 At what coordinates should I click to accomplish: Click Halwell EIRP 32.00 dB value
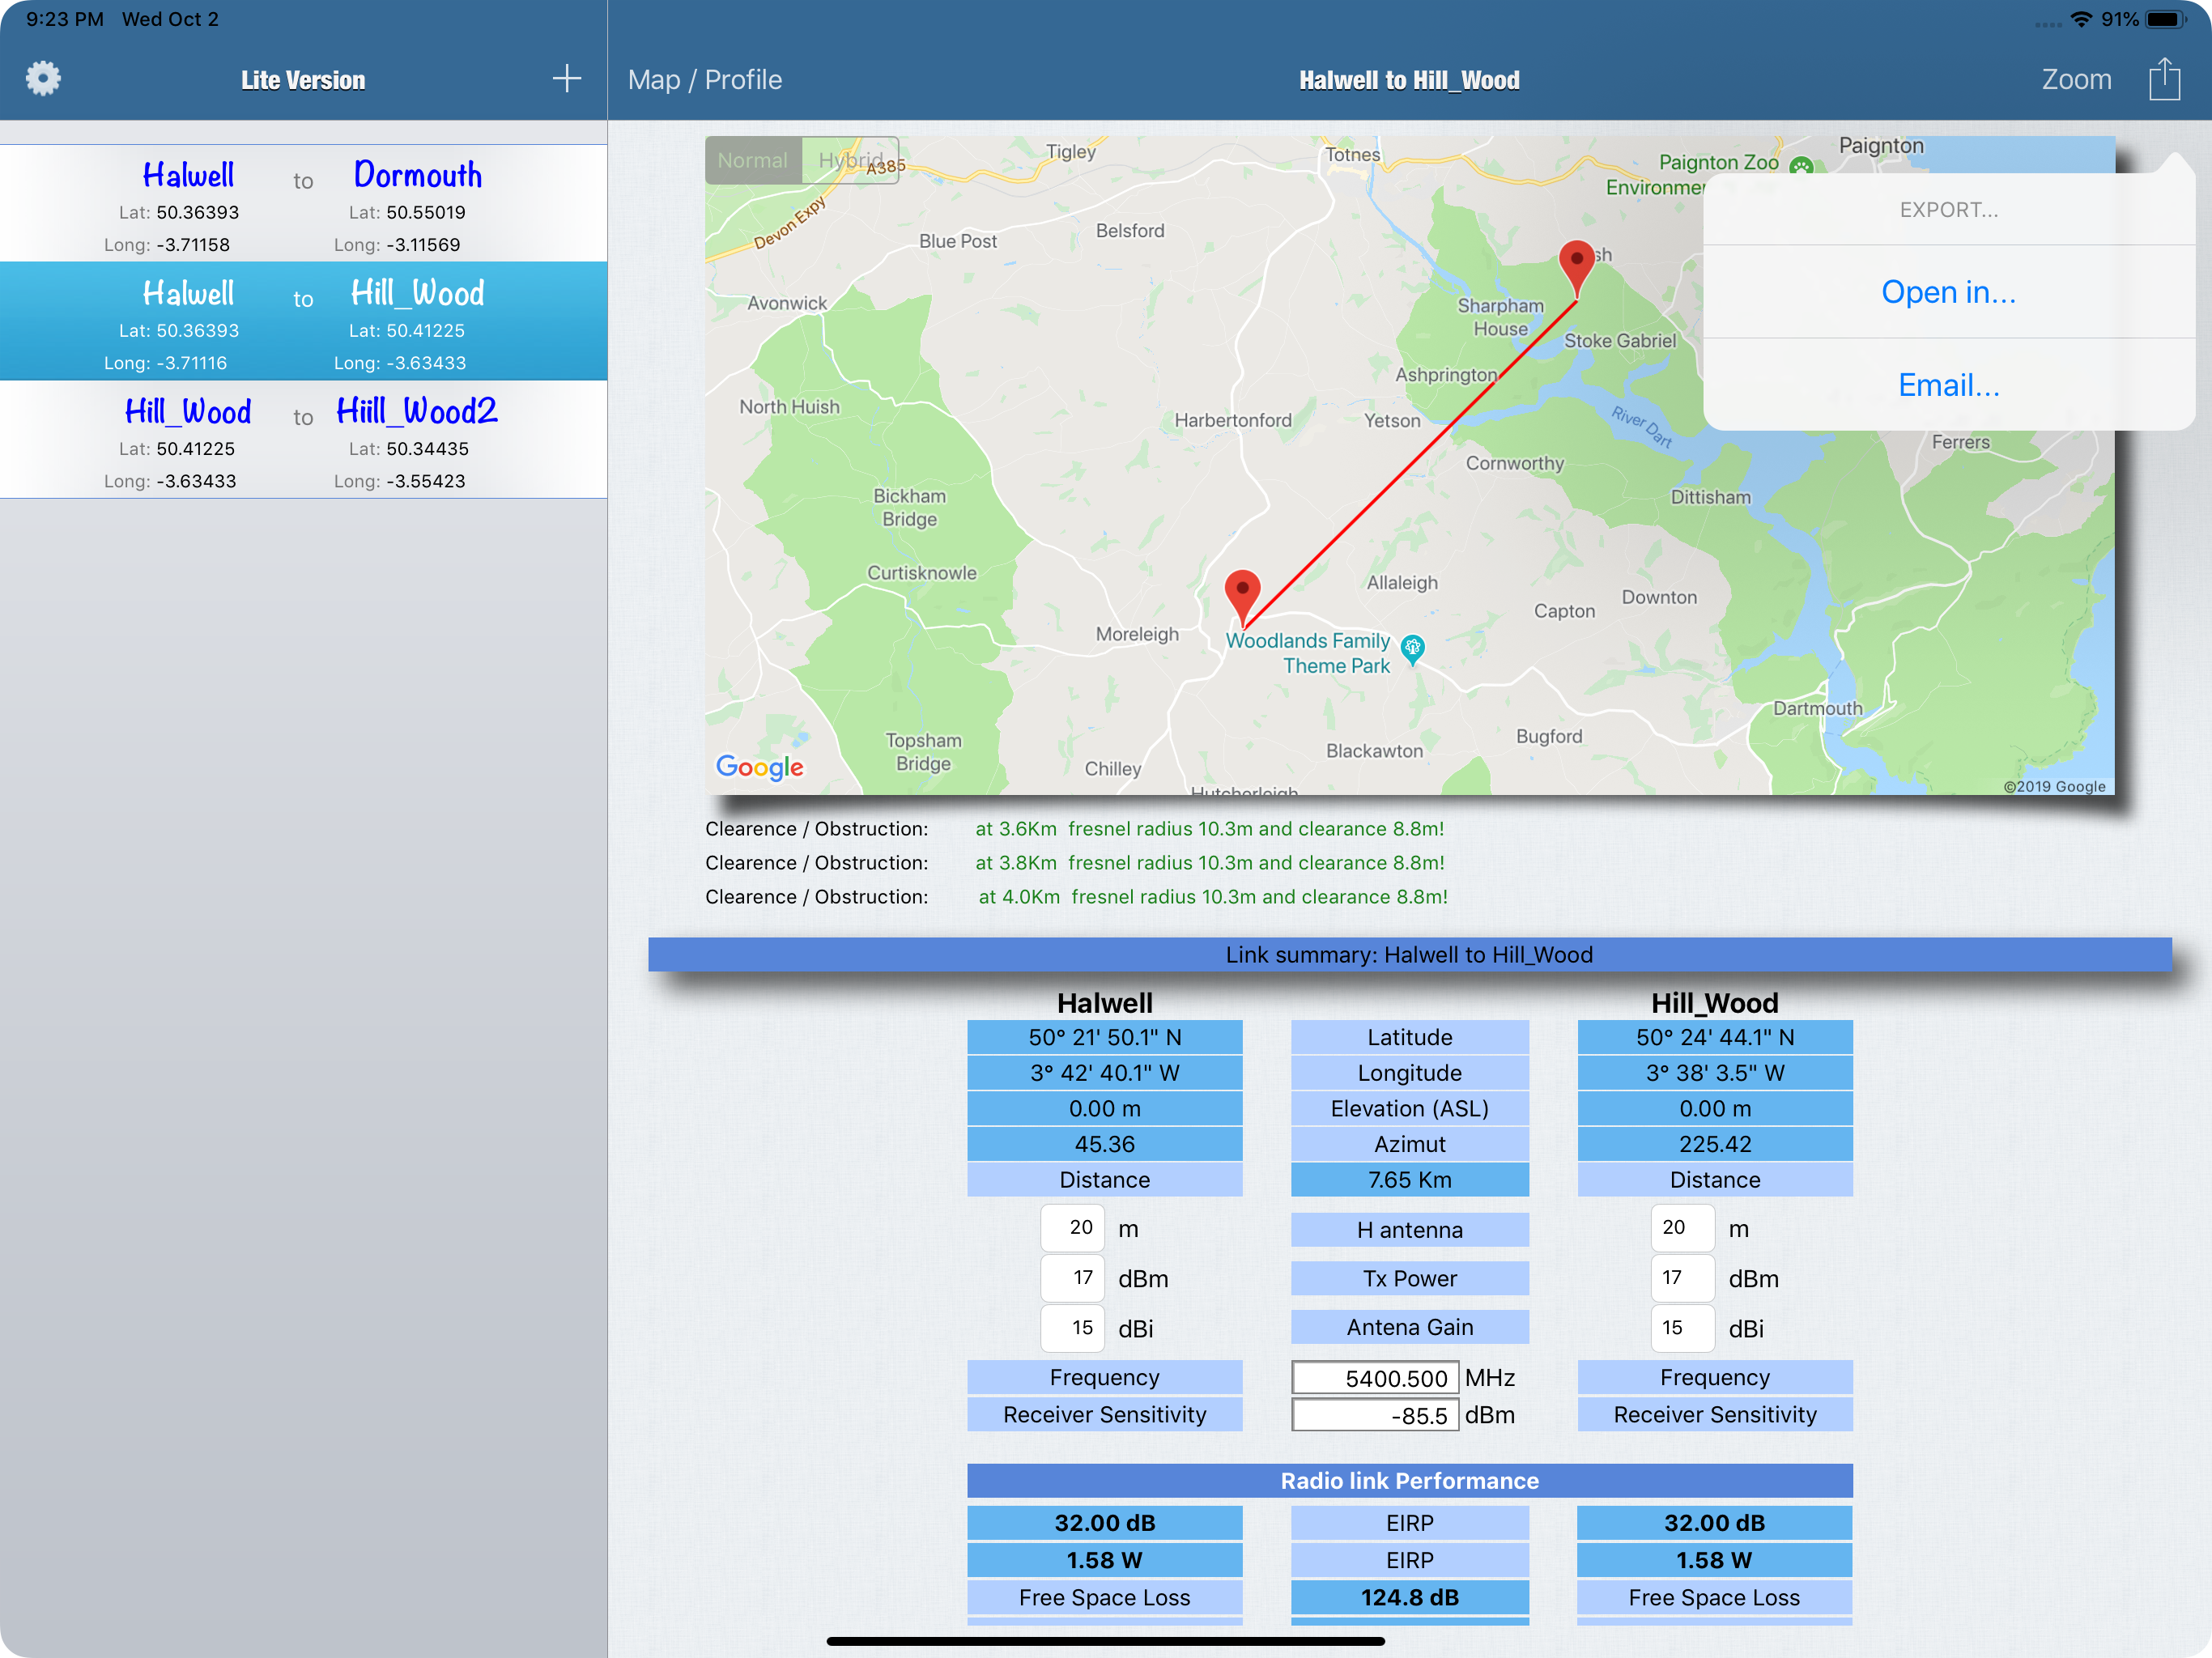coord(1104,1523)
